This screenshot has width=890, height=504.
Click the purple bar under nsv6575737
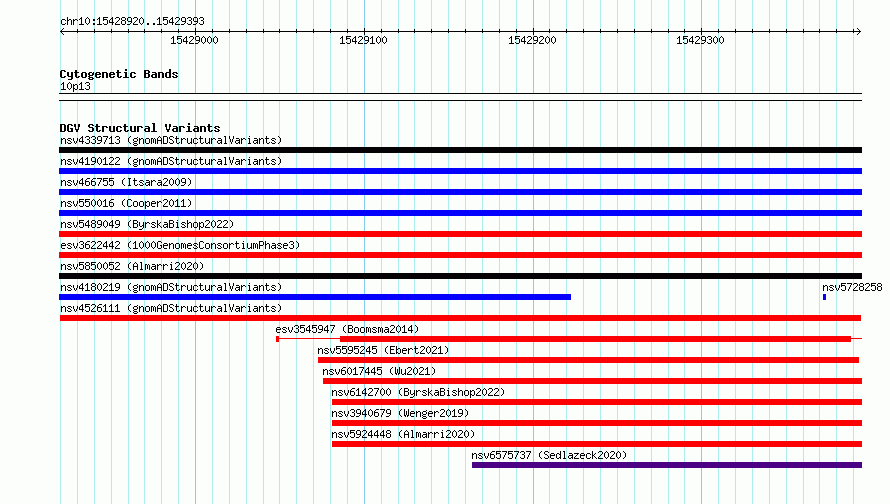point(667,465)
